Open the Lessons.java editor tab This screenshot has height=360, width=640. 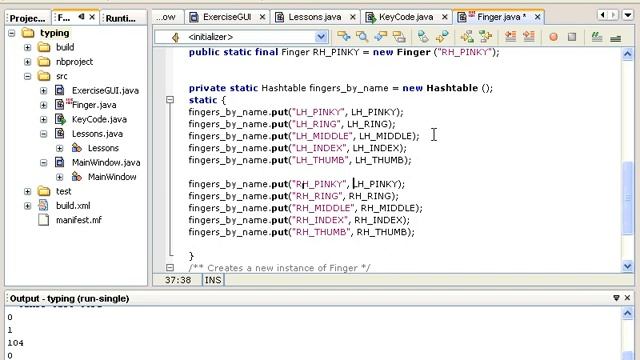click(x=315, y=17)
